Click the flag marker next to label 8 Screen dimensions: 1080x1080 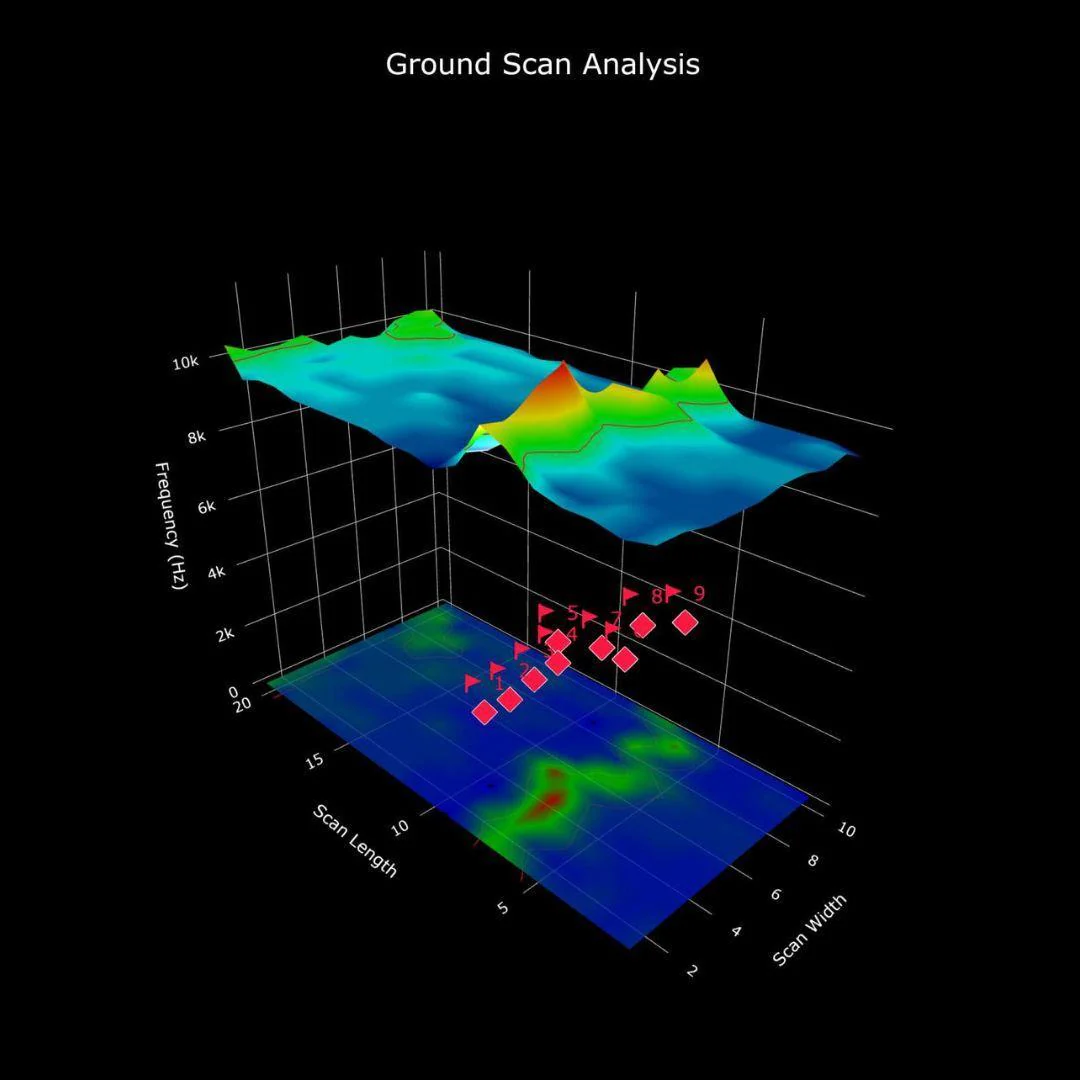click(x=630, y=596)
